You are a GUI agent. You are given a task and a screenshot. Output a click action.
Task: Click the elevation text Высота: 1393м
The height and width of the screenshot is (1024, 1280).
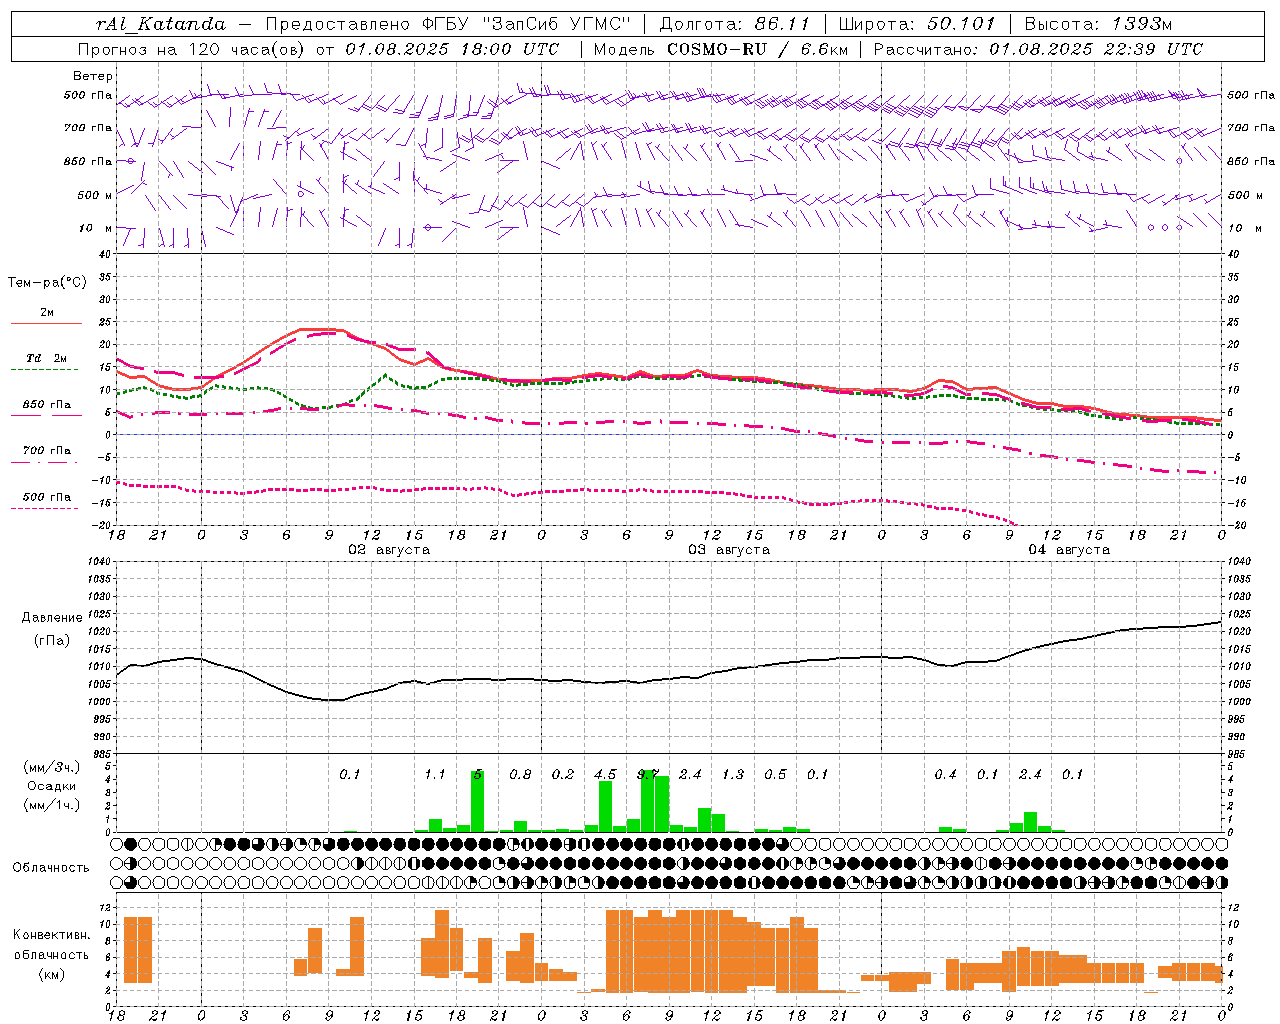point(1098,24)
